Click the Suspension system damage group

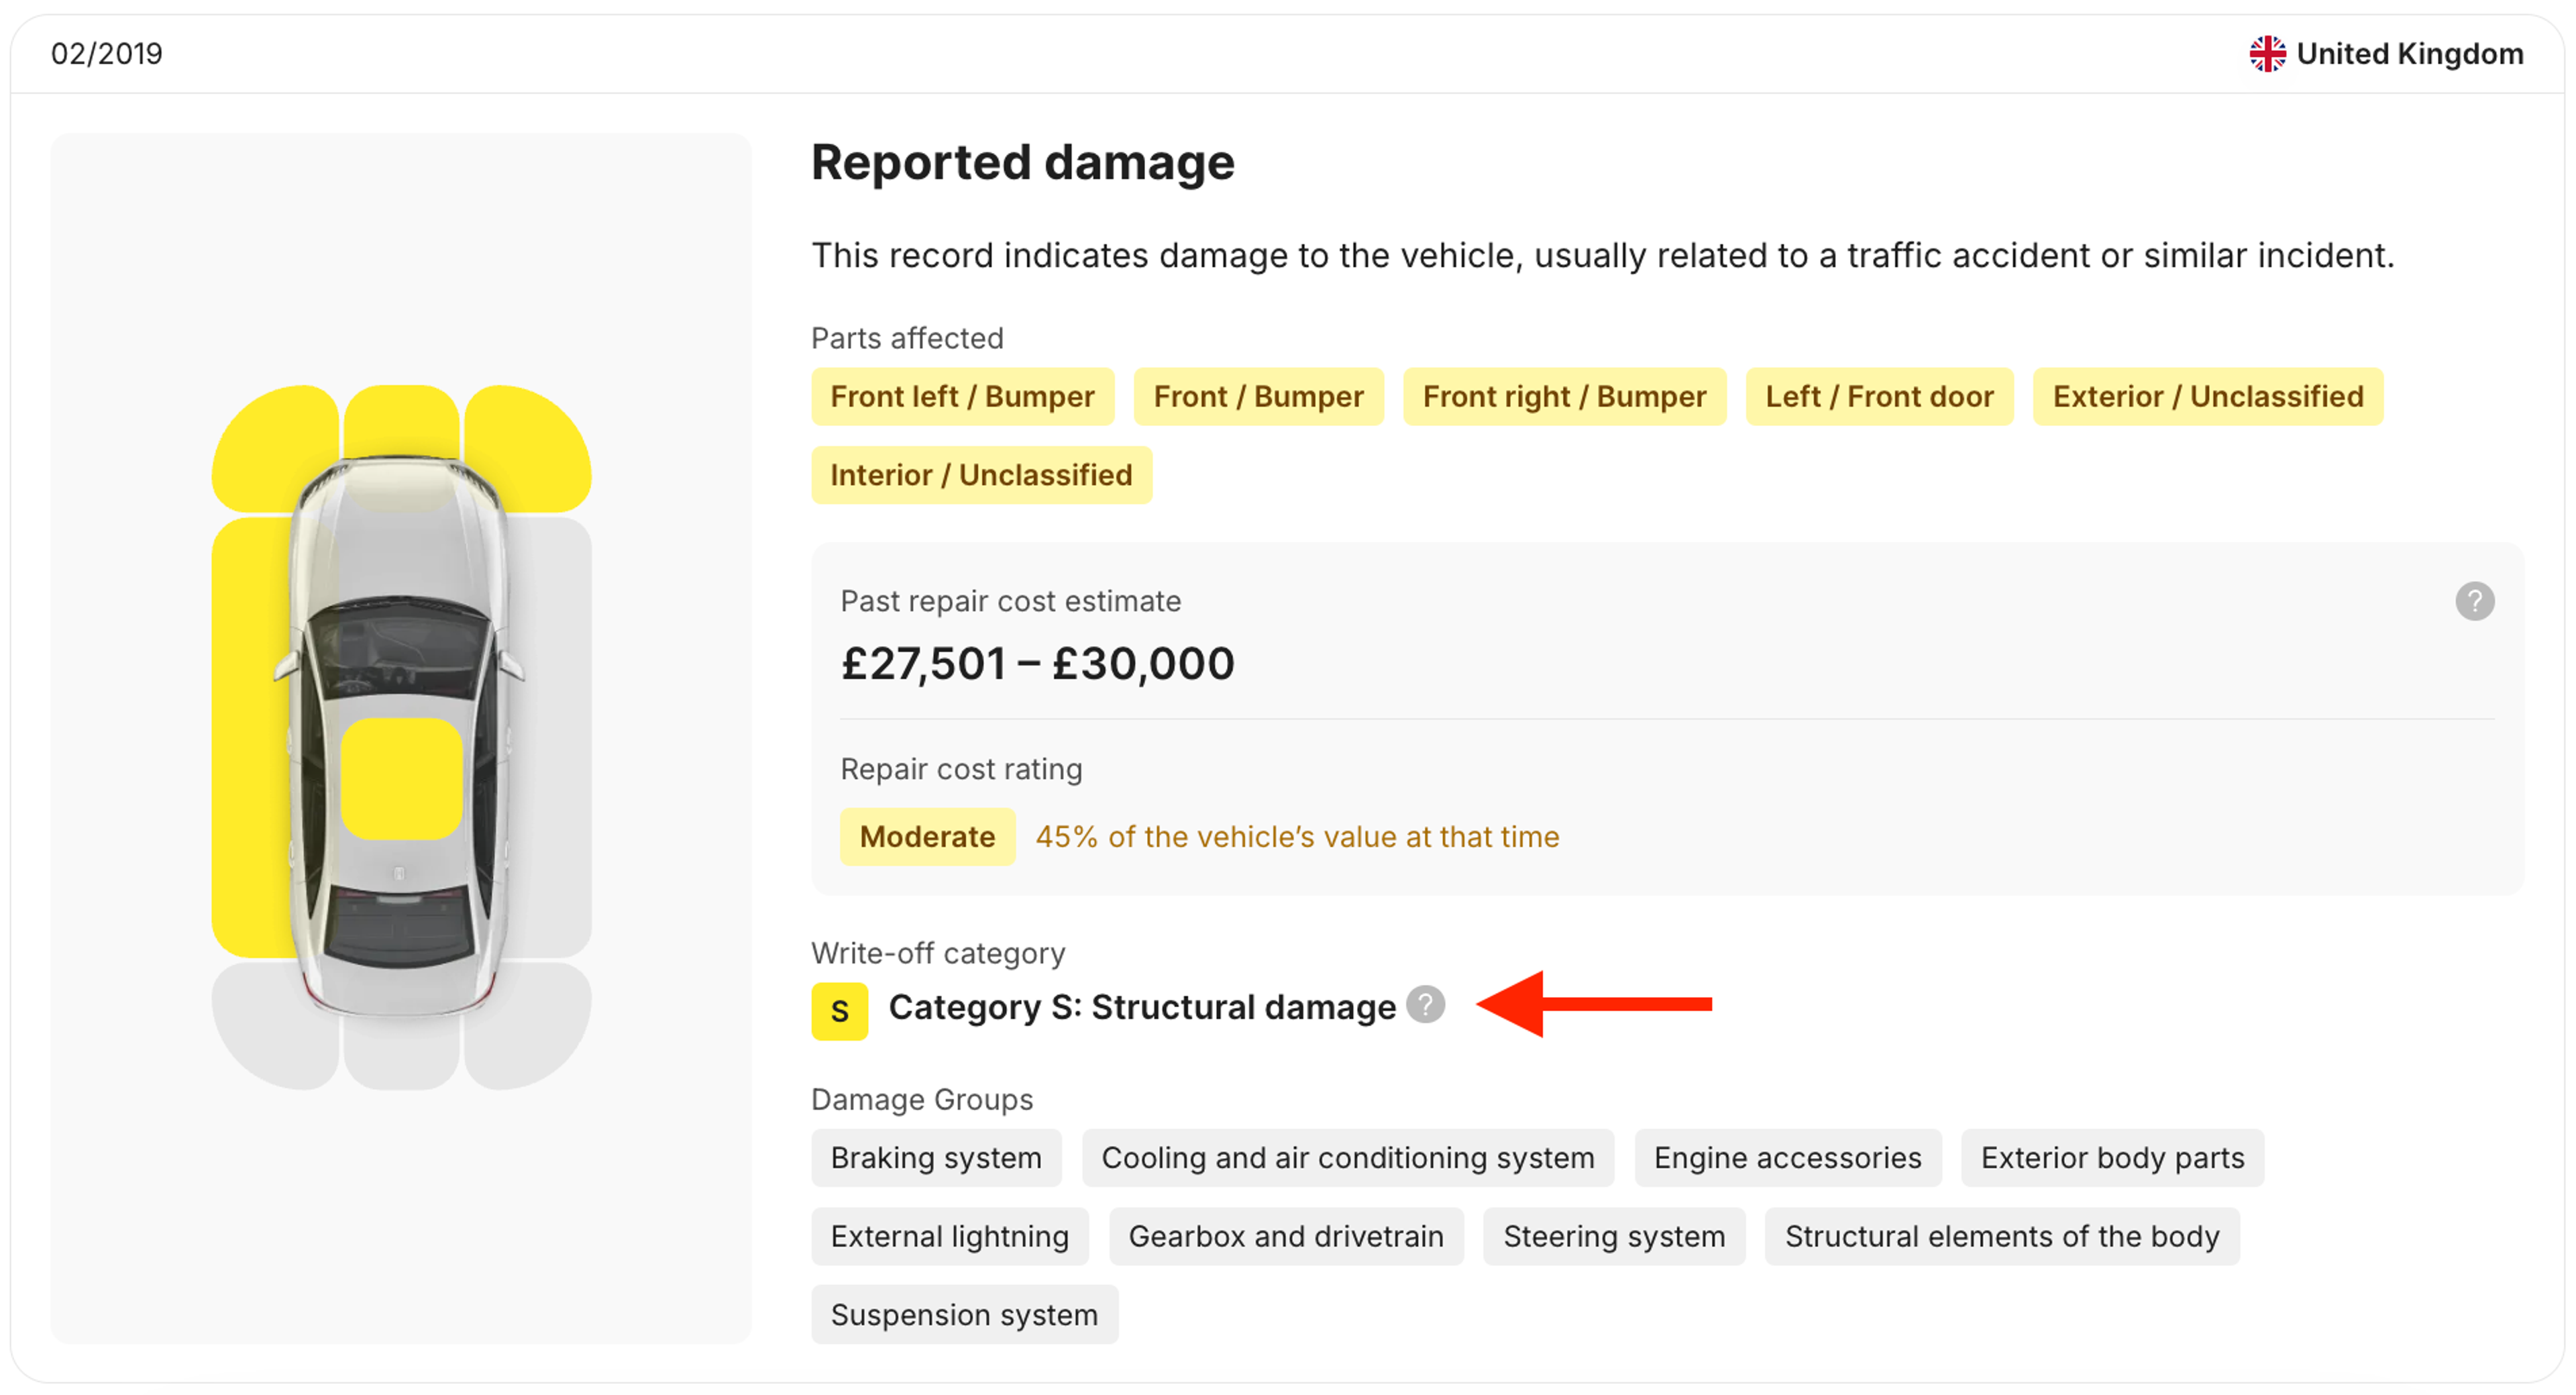(x=964, y=1314)
